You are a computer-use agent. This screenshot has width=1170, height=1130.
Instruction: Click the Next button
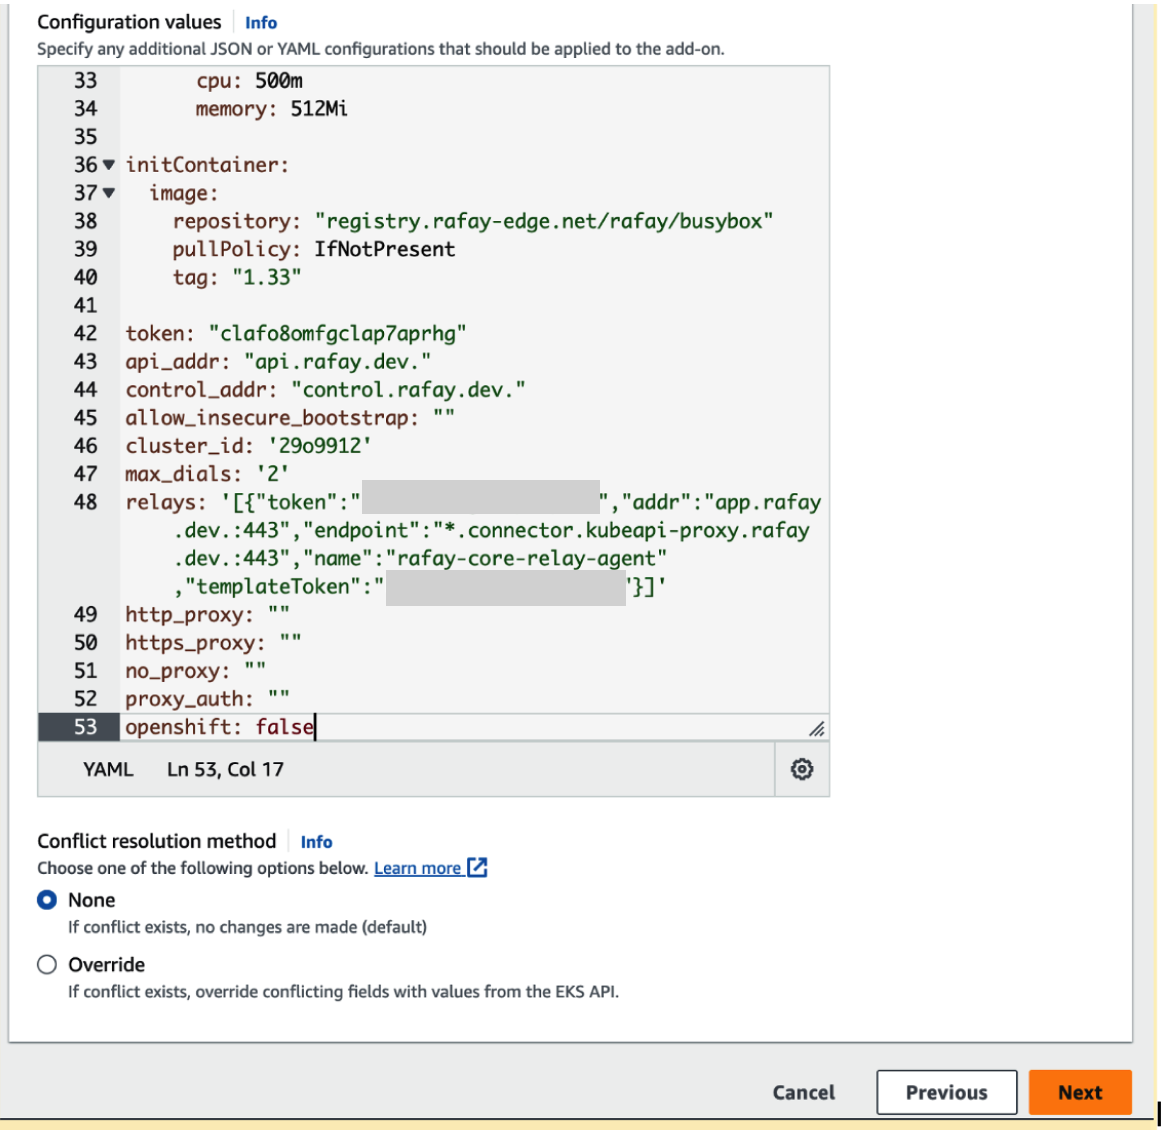1080,1092
